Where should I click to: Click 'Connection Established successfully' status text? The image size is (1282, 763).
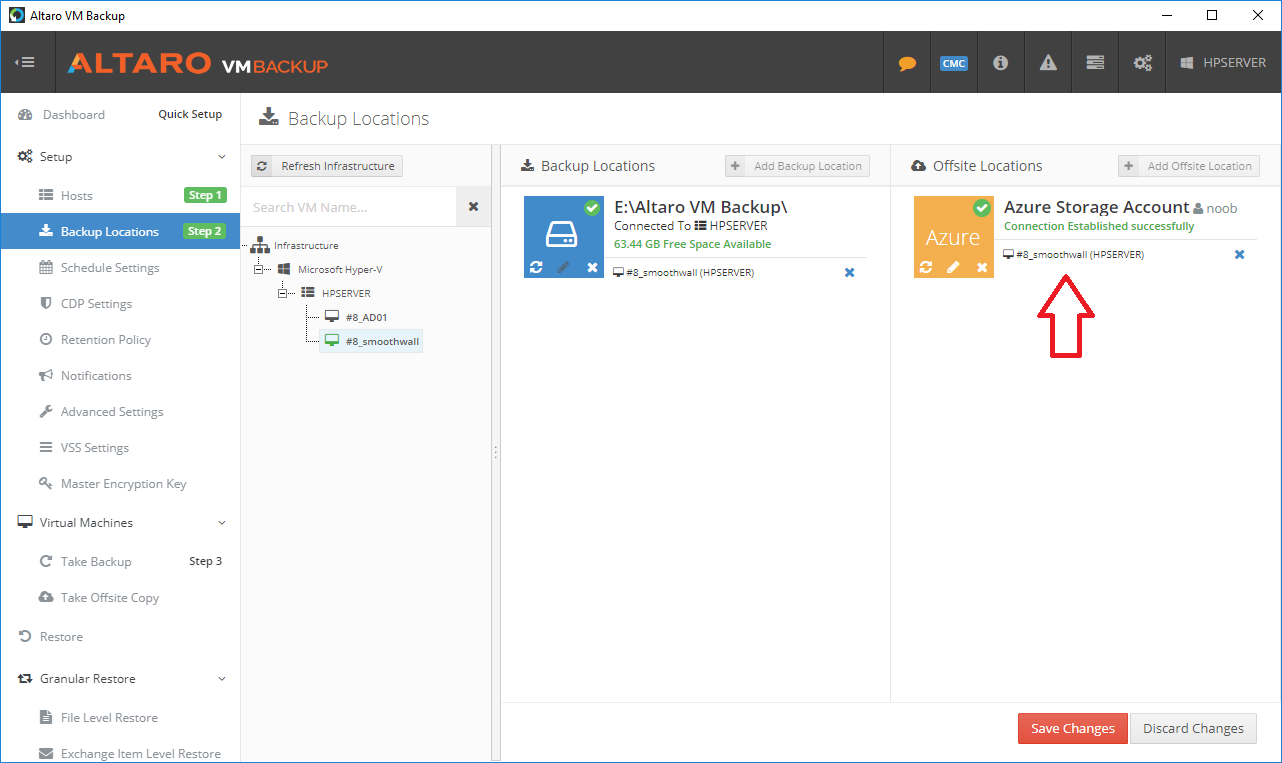(1099, 226)
